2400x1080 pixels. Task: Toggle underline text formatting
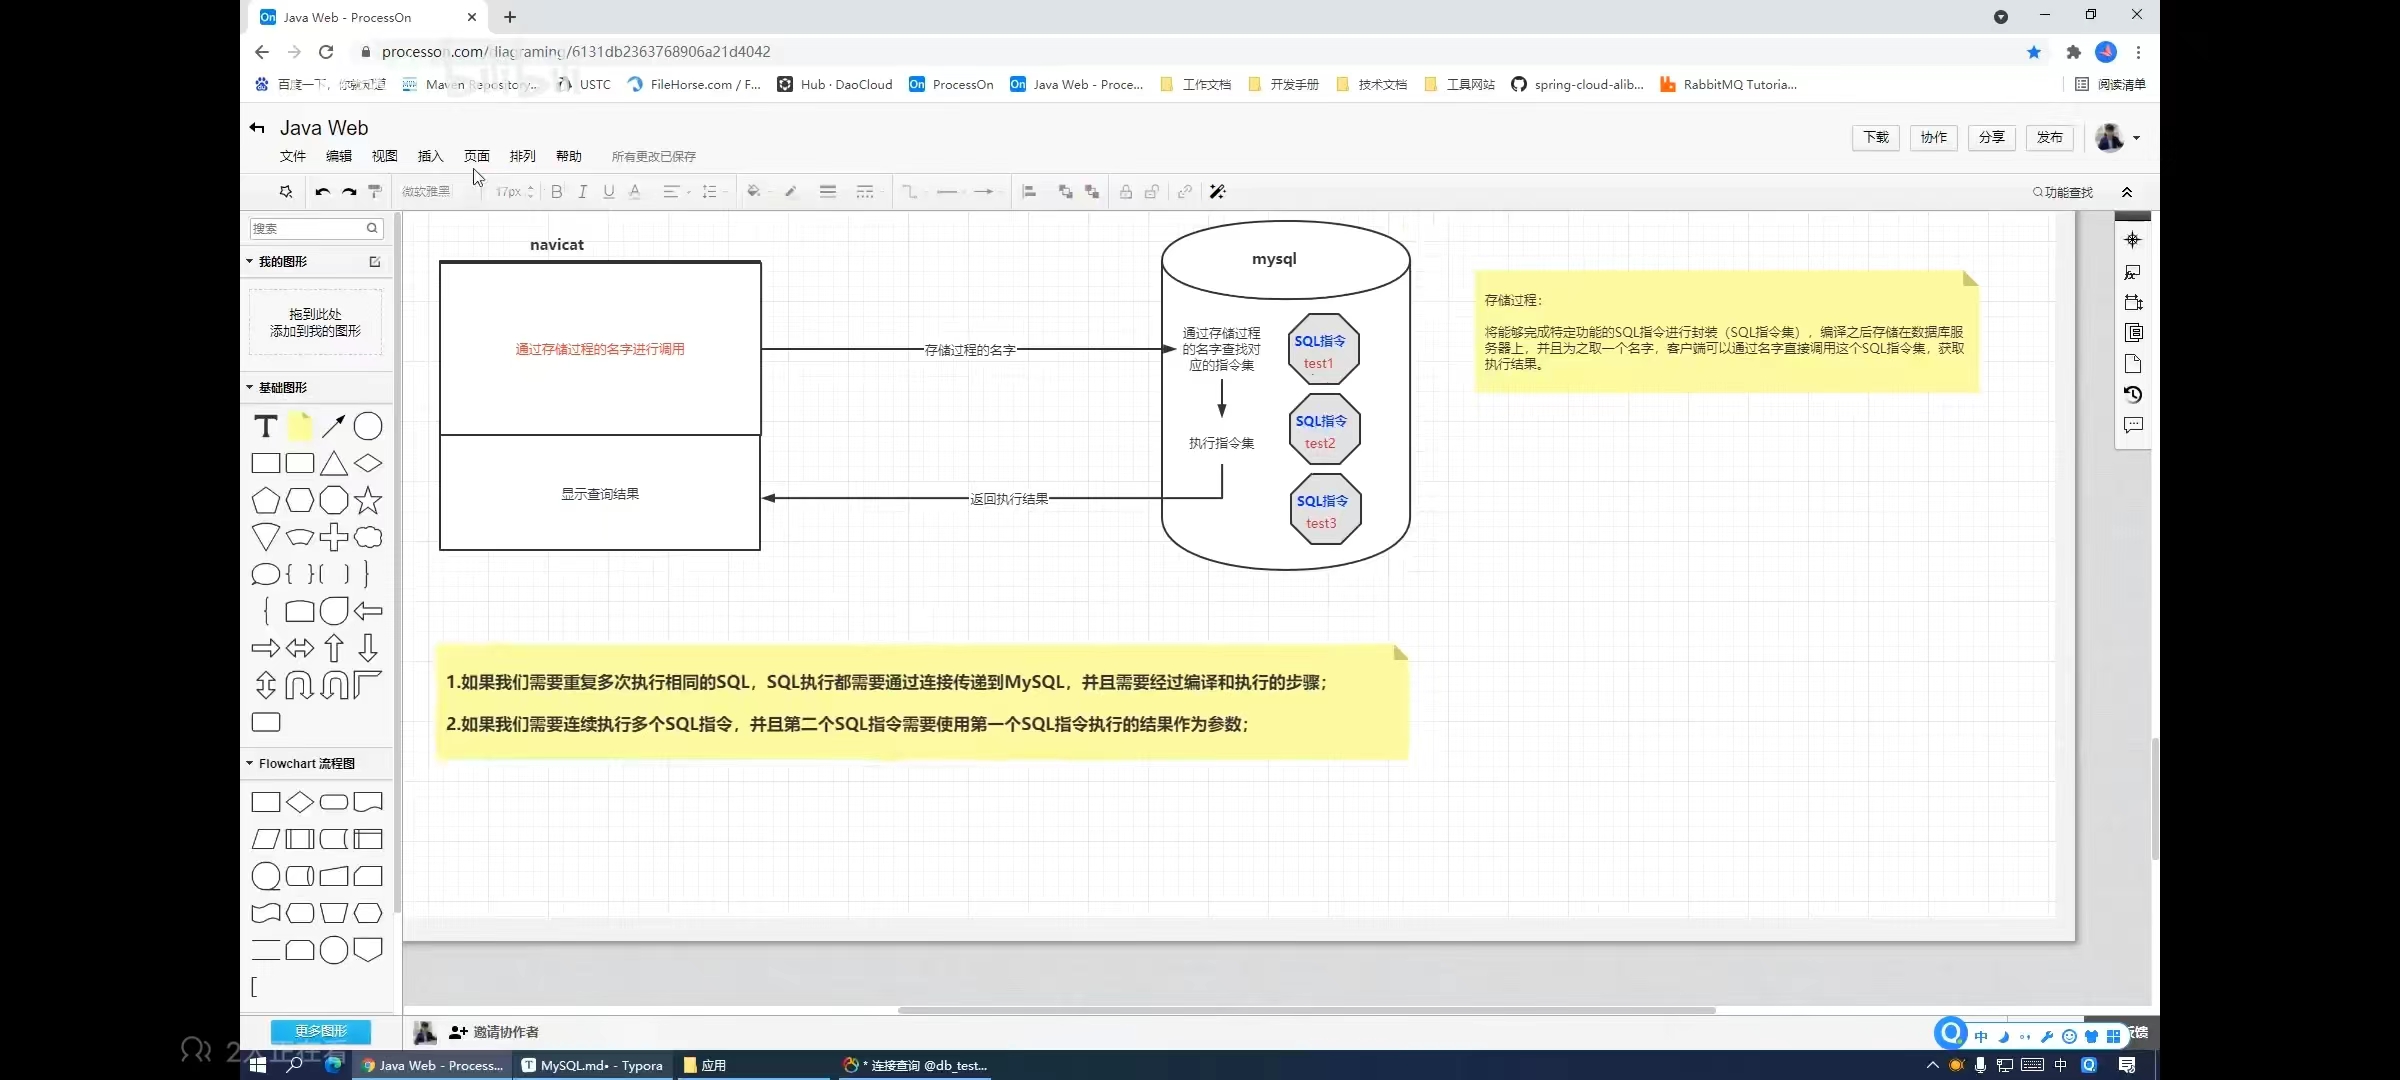pyautogui.click(x=608, y=192)
